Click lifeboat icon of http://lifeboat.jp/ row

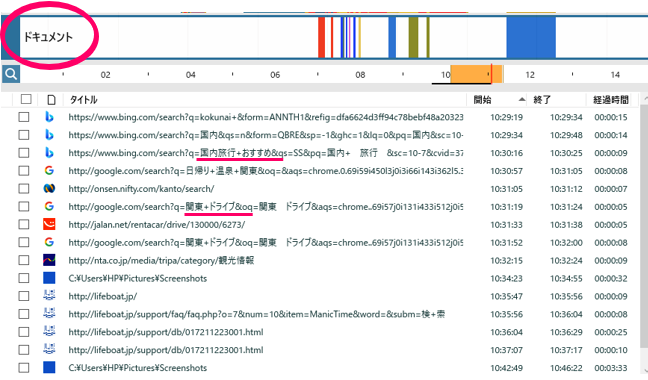tap(49, 296)
